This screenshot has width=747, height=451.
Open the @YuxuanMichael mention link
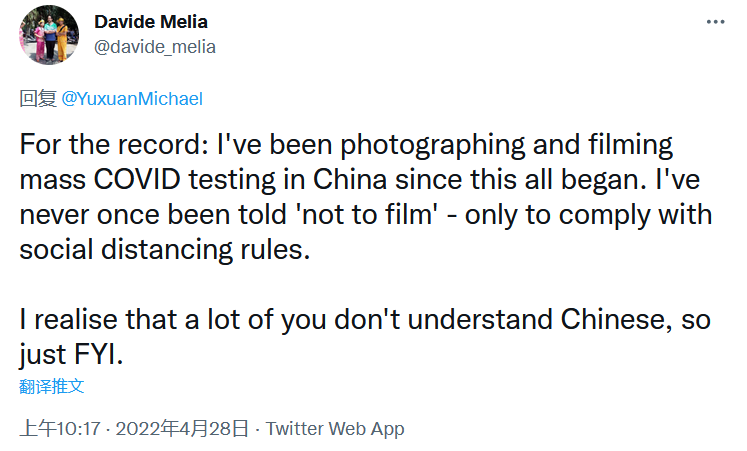[x=132, y=99]
